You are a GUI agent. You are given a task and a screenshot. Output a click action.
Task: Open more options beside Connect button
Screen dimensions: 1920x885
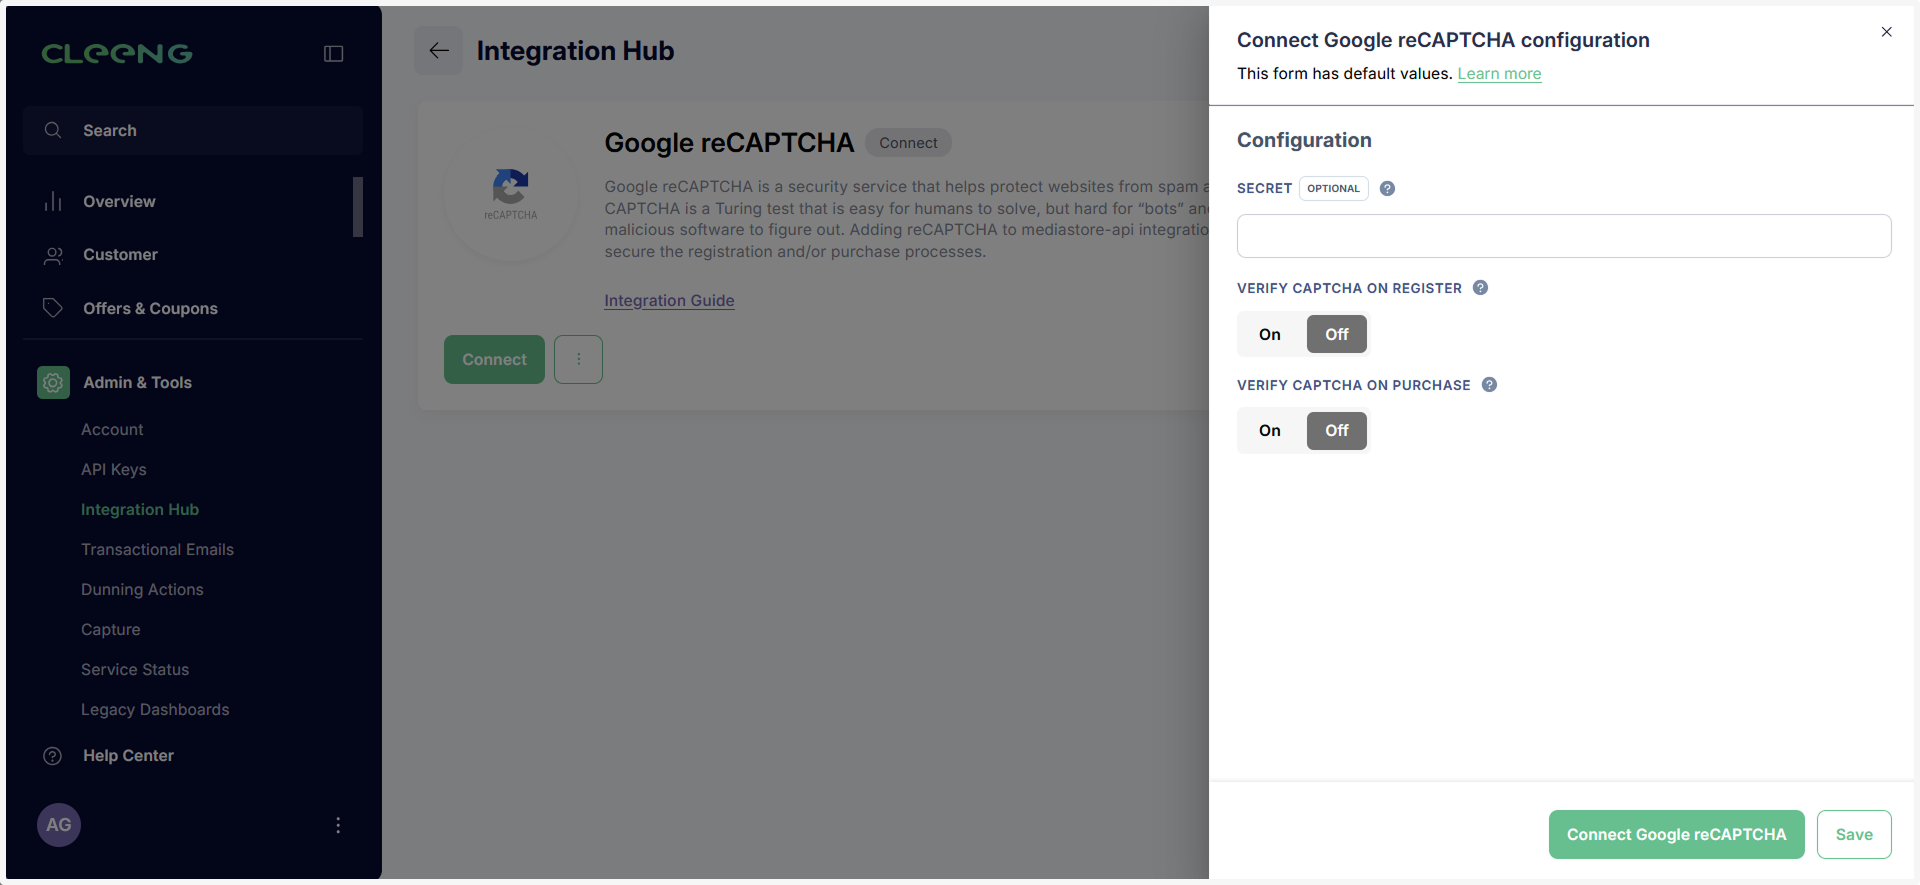coord(578,359)
